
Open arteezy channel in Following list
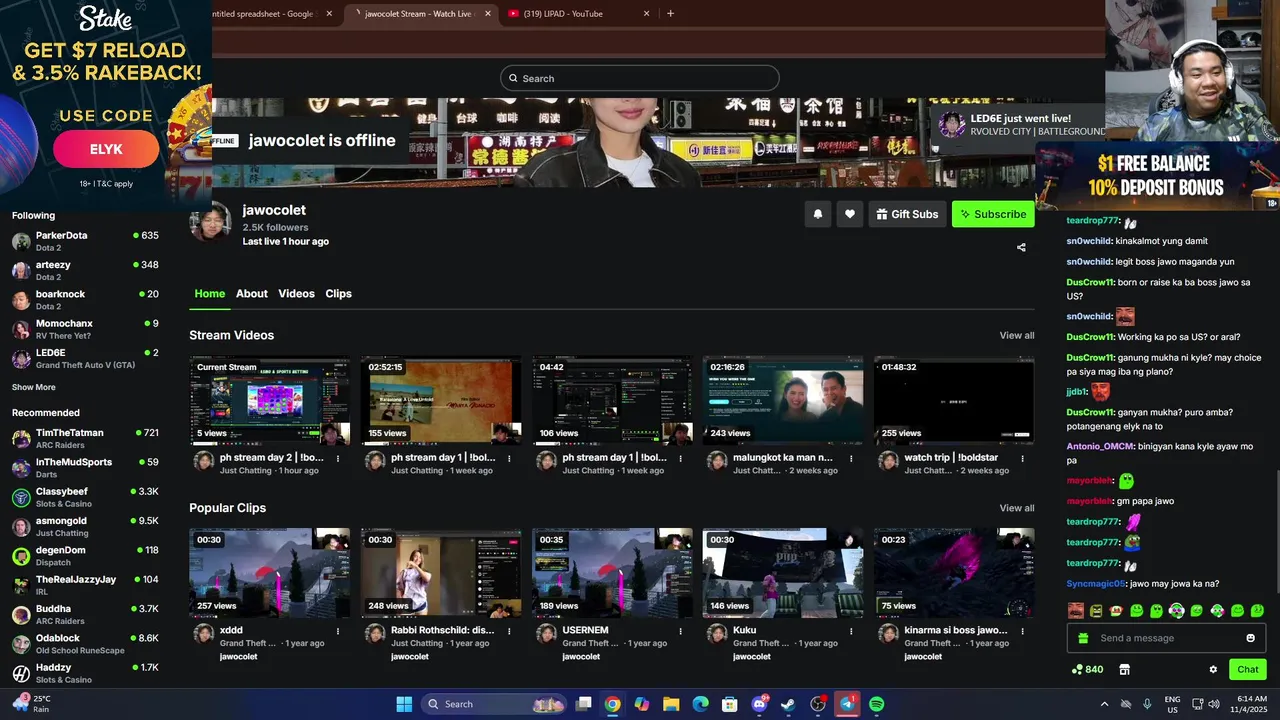pyautogui.click(x=85, y=270)
